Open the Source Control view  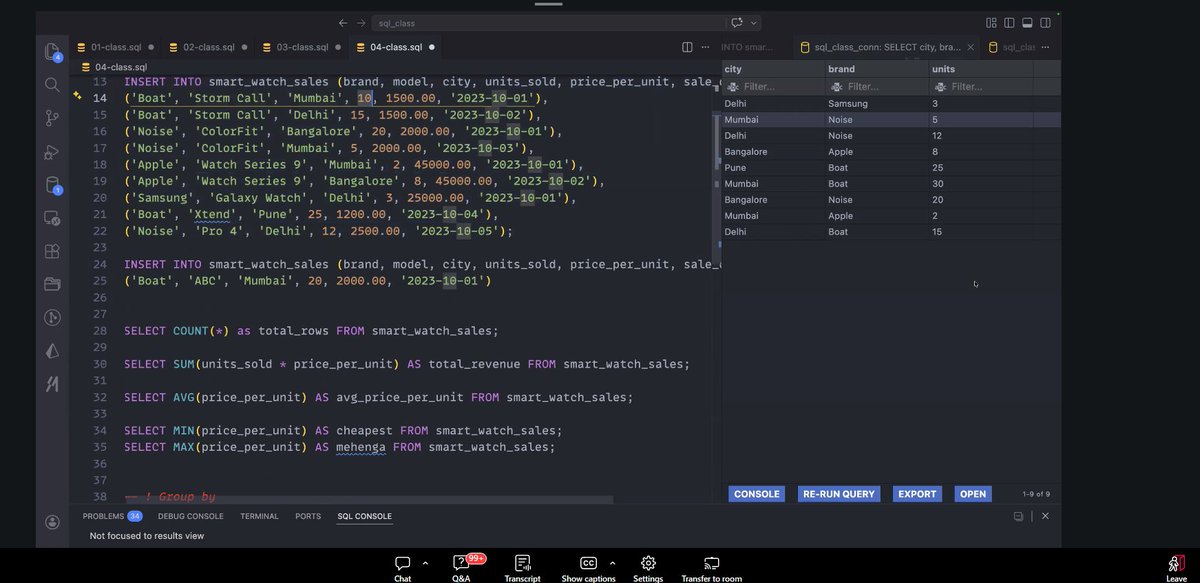click(52, 118)
